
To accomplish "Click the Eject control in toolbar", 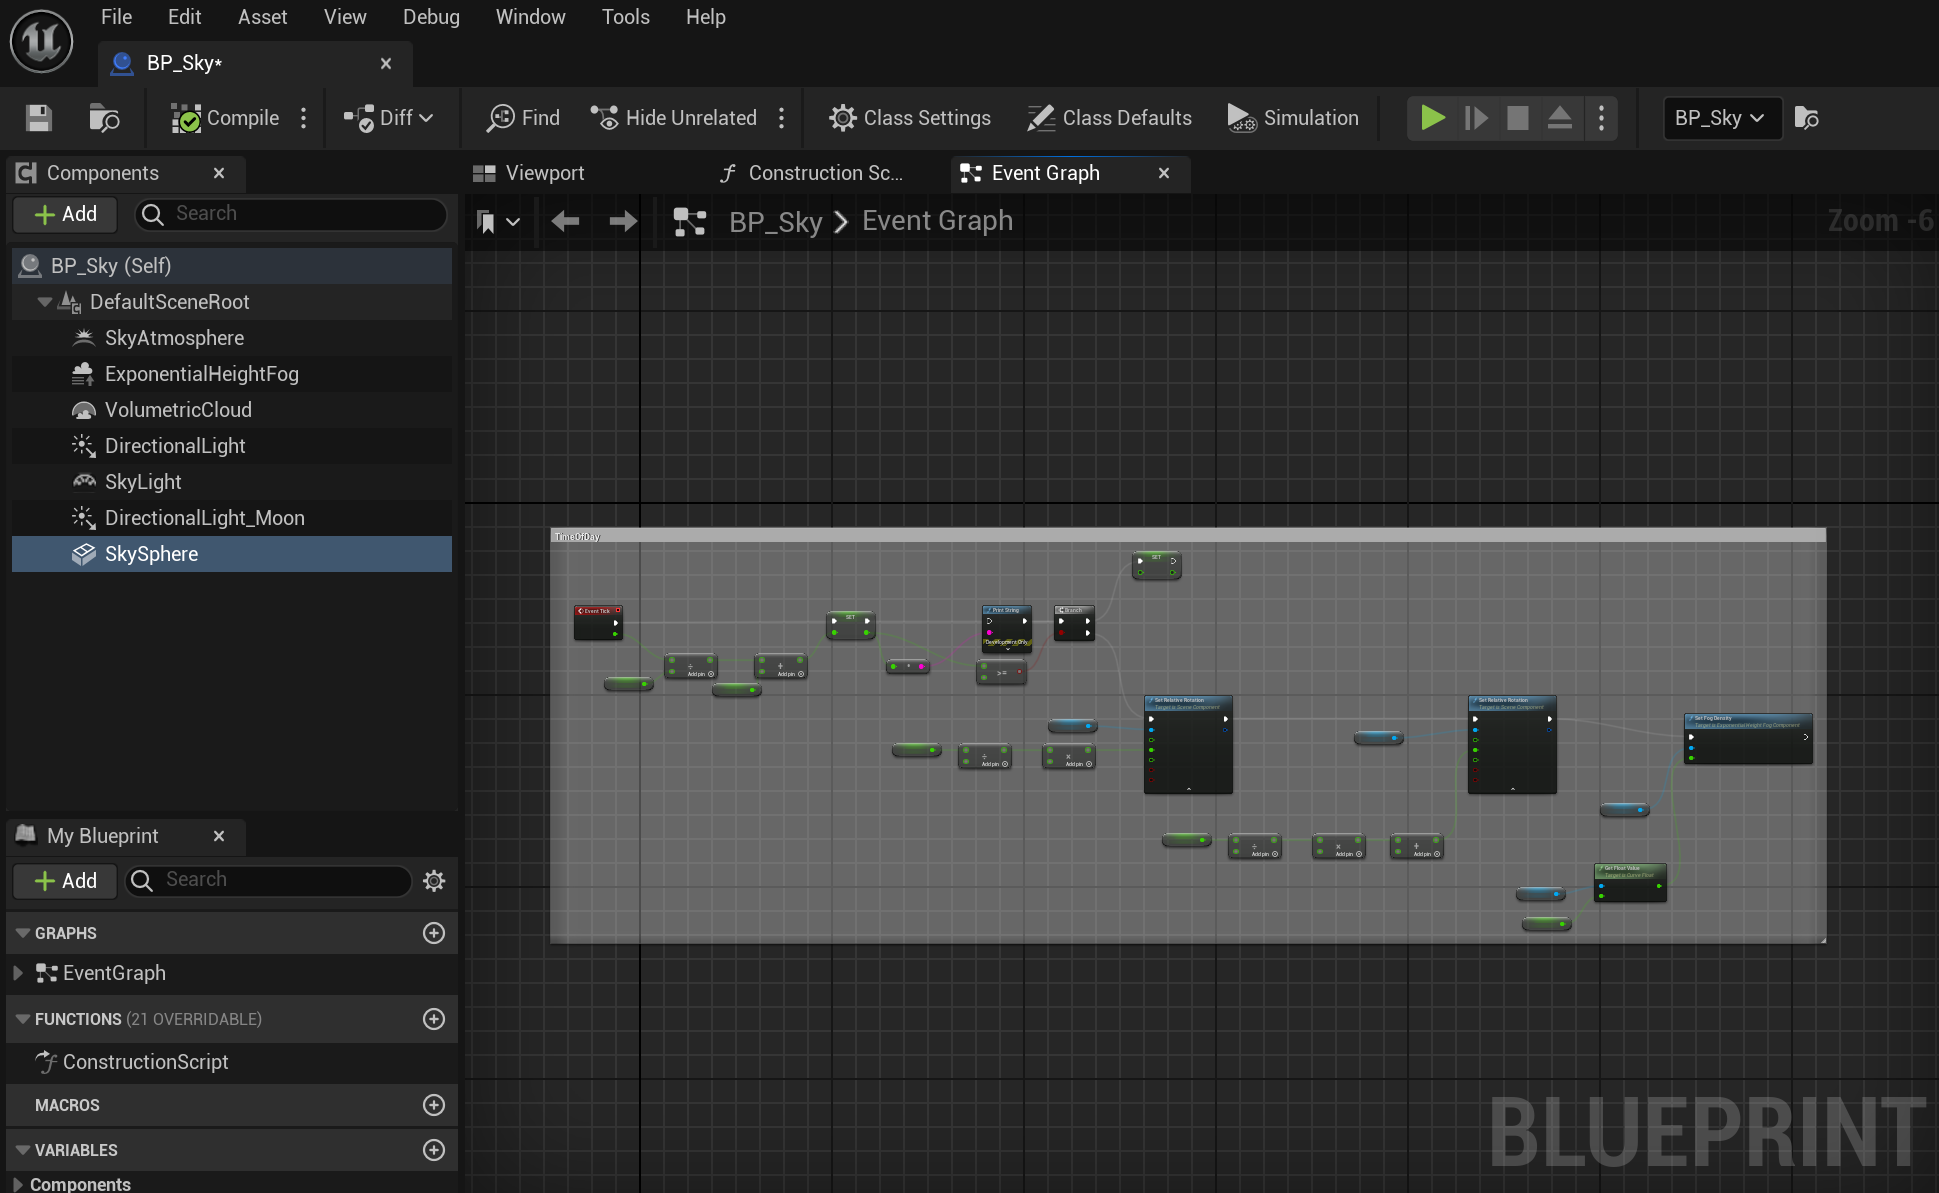I will click(x=1559, y=118).
